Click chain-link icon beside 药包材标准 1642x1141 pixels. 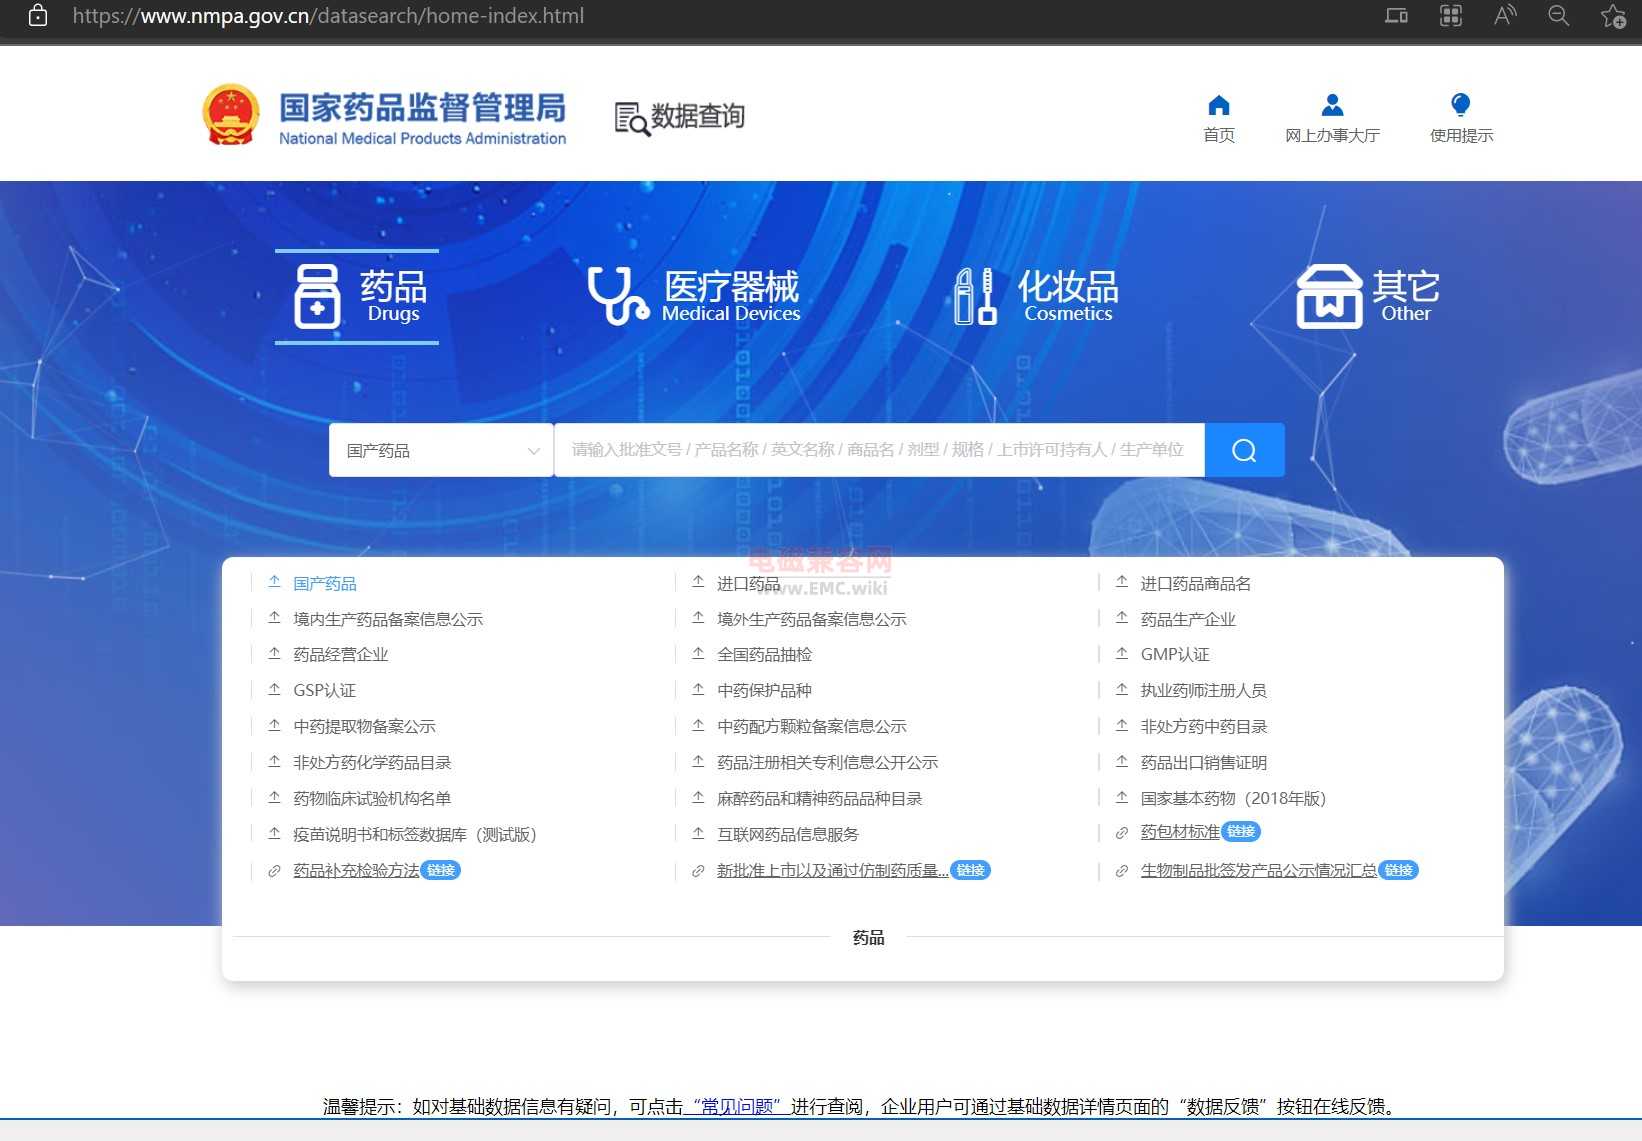point(1122,833)
